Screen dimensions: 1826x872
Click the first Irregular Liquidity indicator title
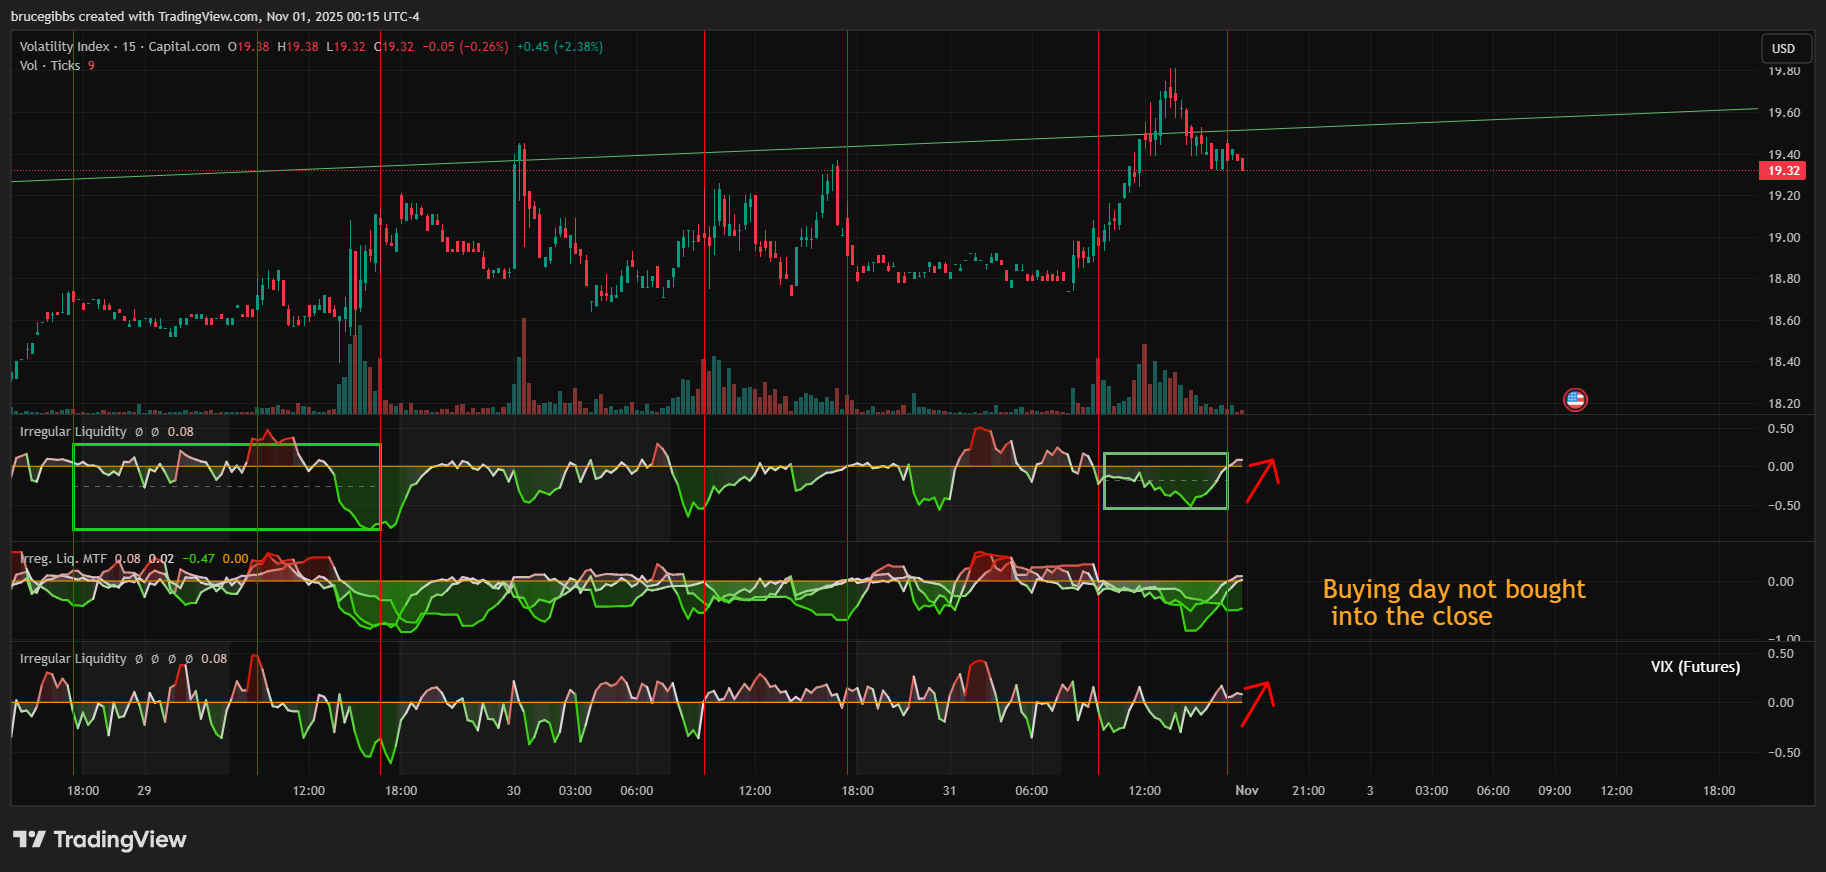73,432
